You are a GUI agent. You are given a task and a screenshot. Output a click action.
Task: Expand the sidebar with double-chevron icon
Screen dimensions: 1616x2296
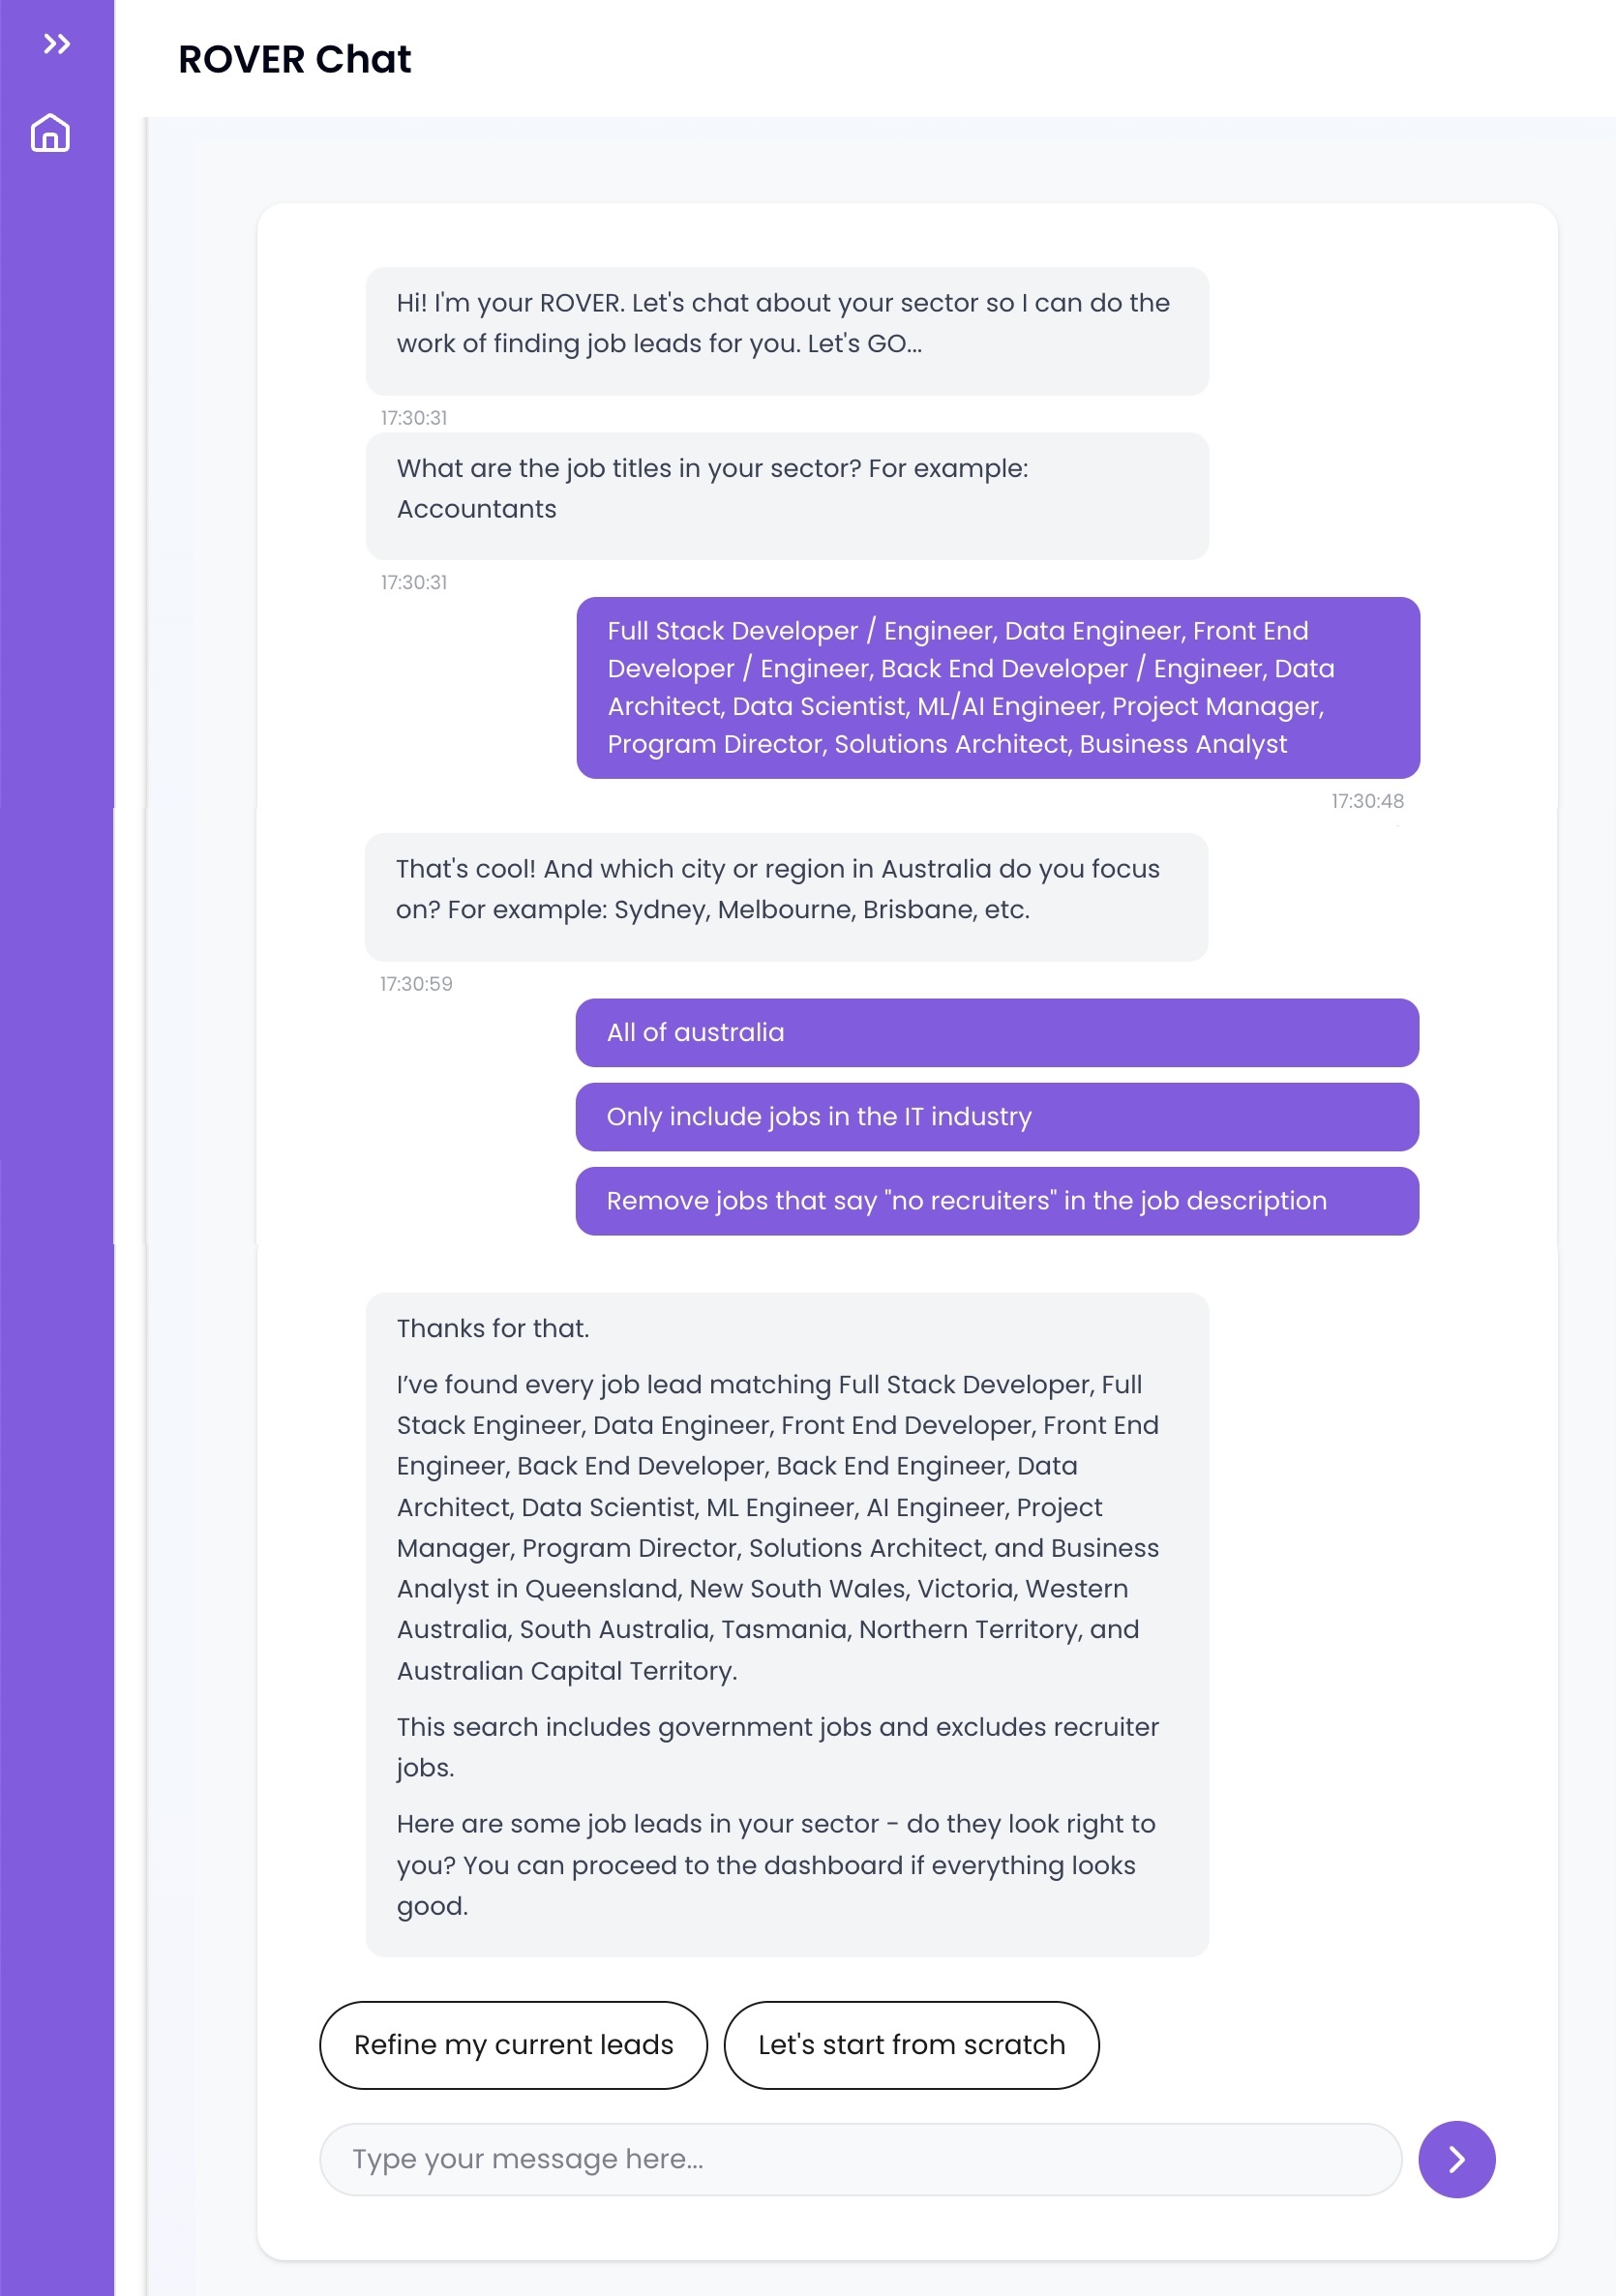(x=57, y=44)
